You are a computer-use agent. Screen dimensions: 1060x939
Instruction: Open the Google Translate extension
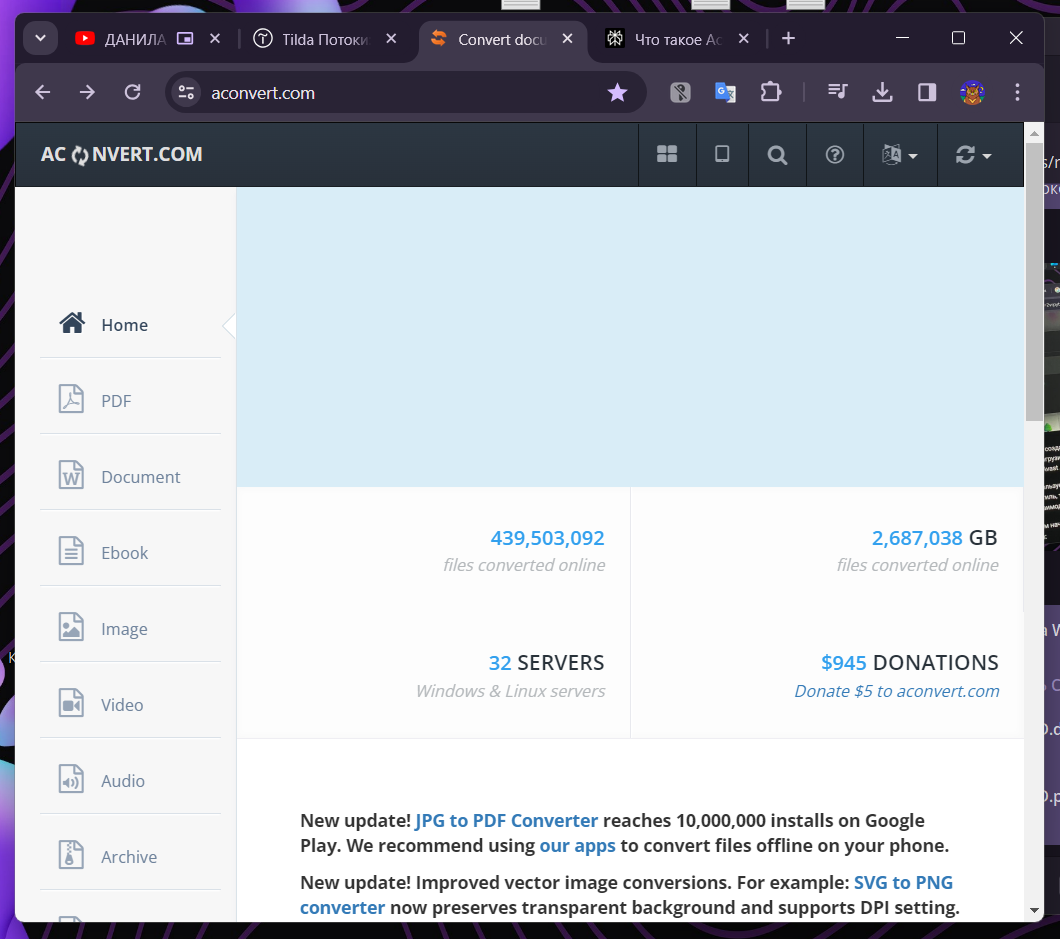pyautogui.click(x=725, y=92)
